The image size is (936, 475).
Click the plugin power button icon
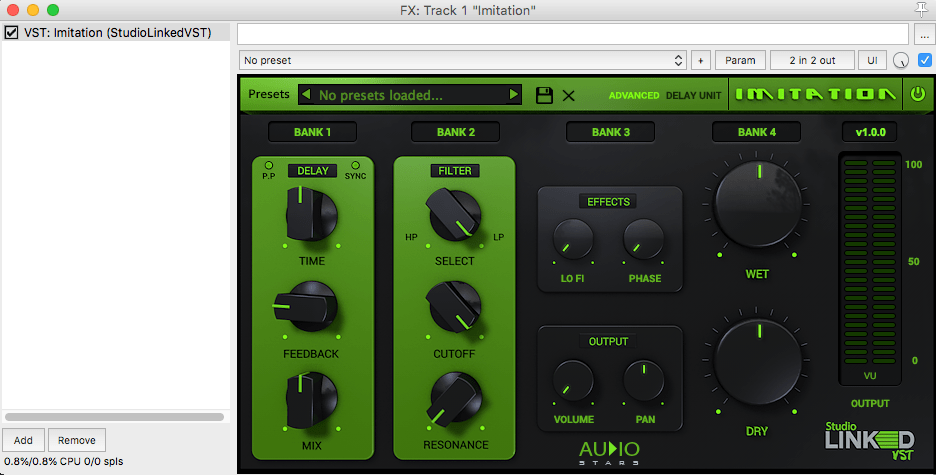pos(917,95)
